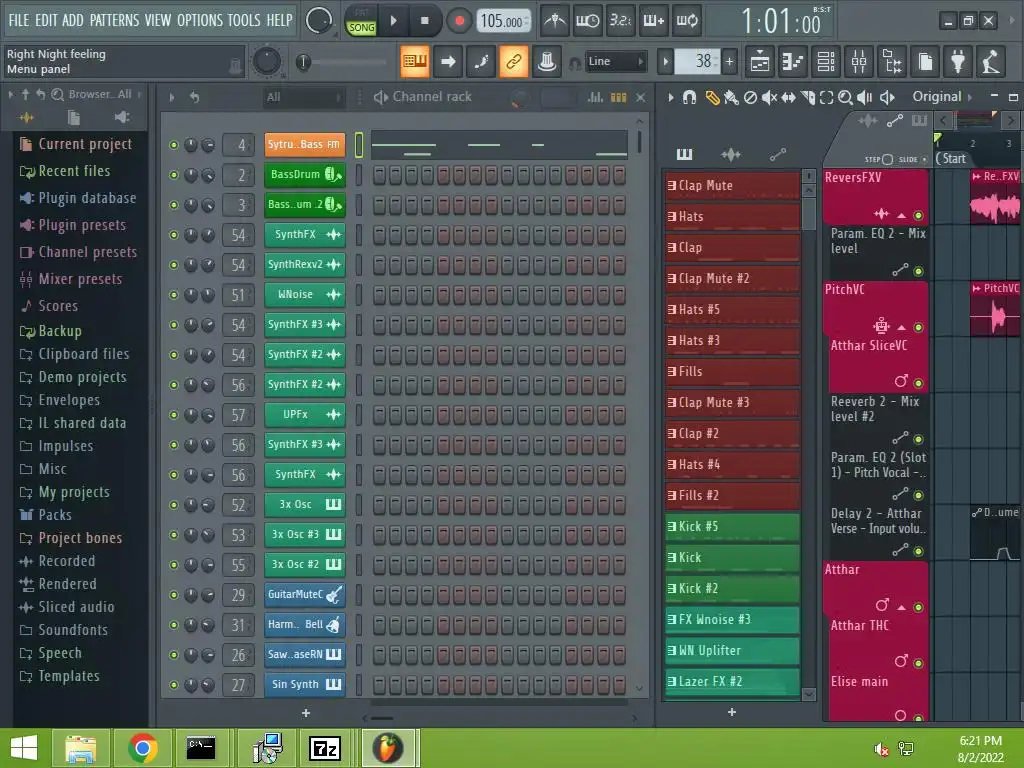Click the tempo field showing 105.000
This screenshot has height=768, width=1024.
pos(502,21)
